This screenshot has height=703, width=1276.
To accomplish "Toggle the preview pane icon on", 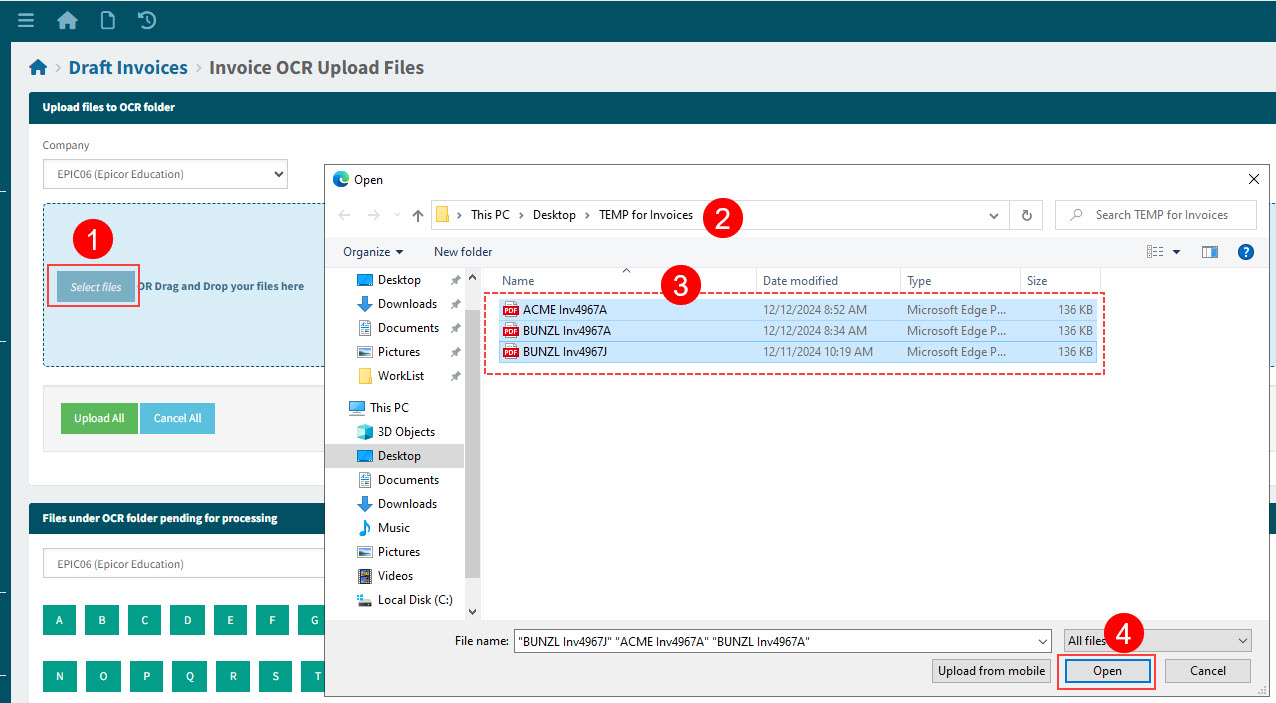I will click(x=1209, y=252).
